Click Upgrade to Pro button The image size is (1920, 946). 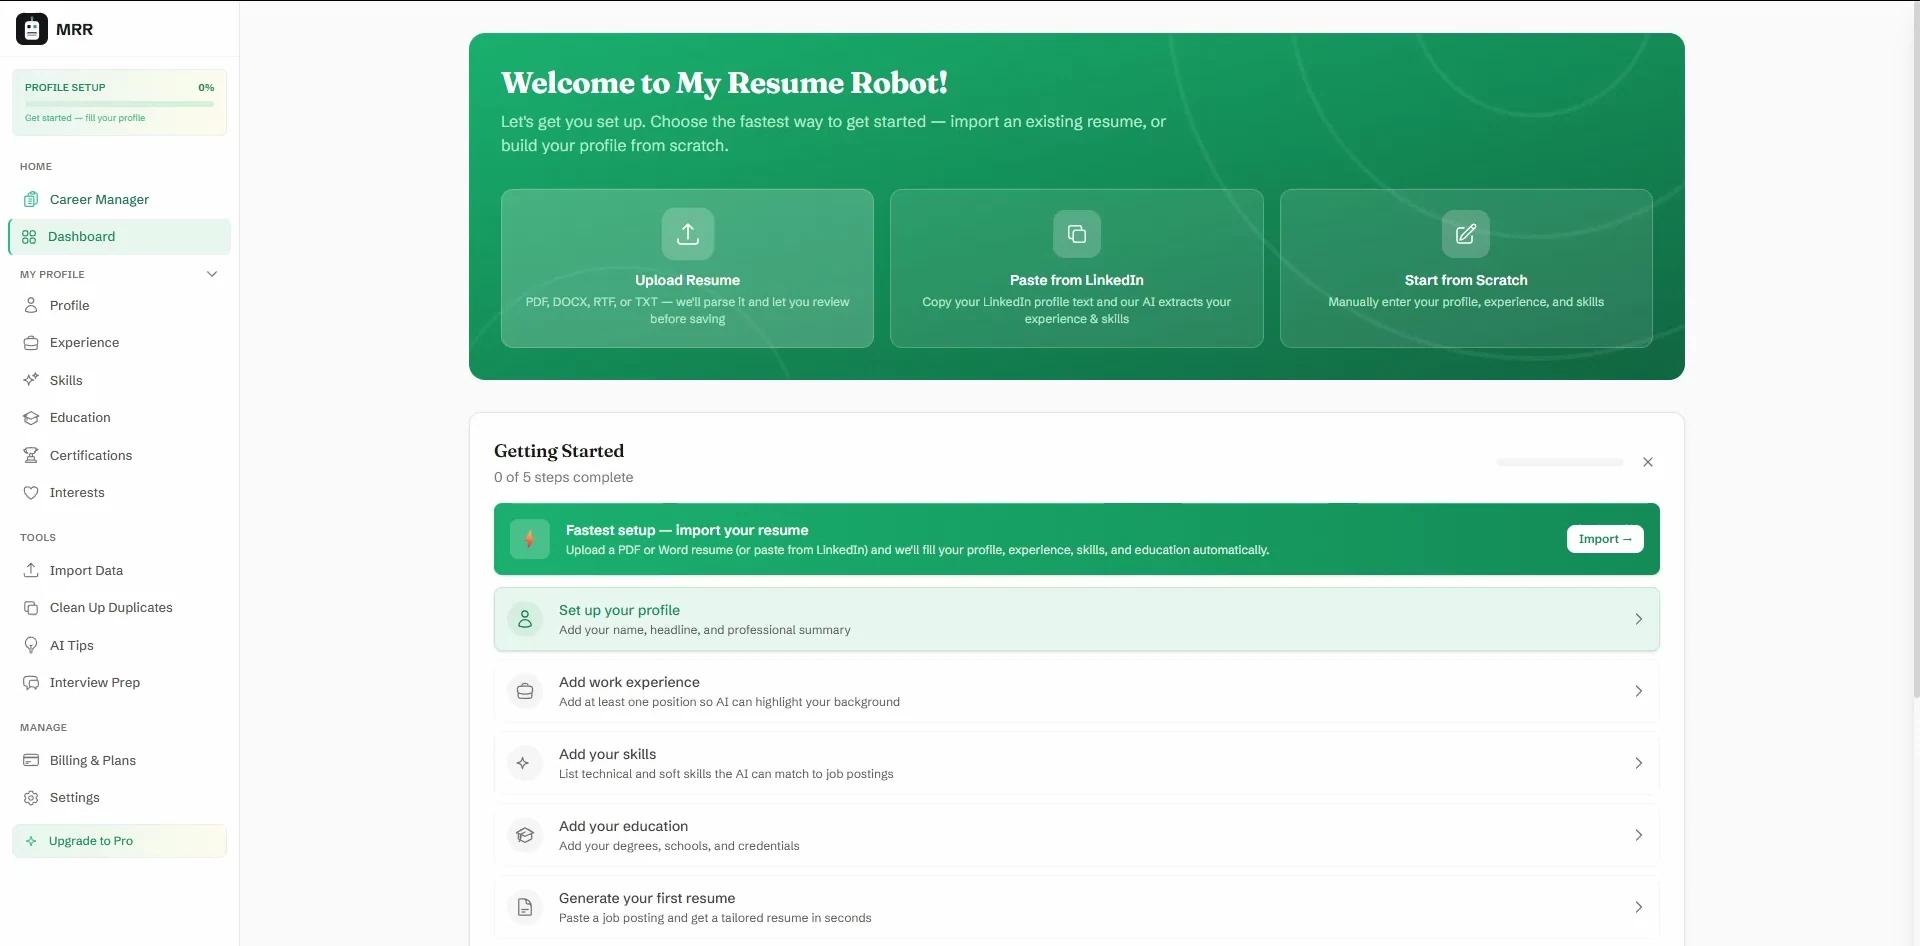point(120,841)
